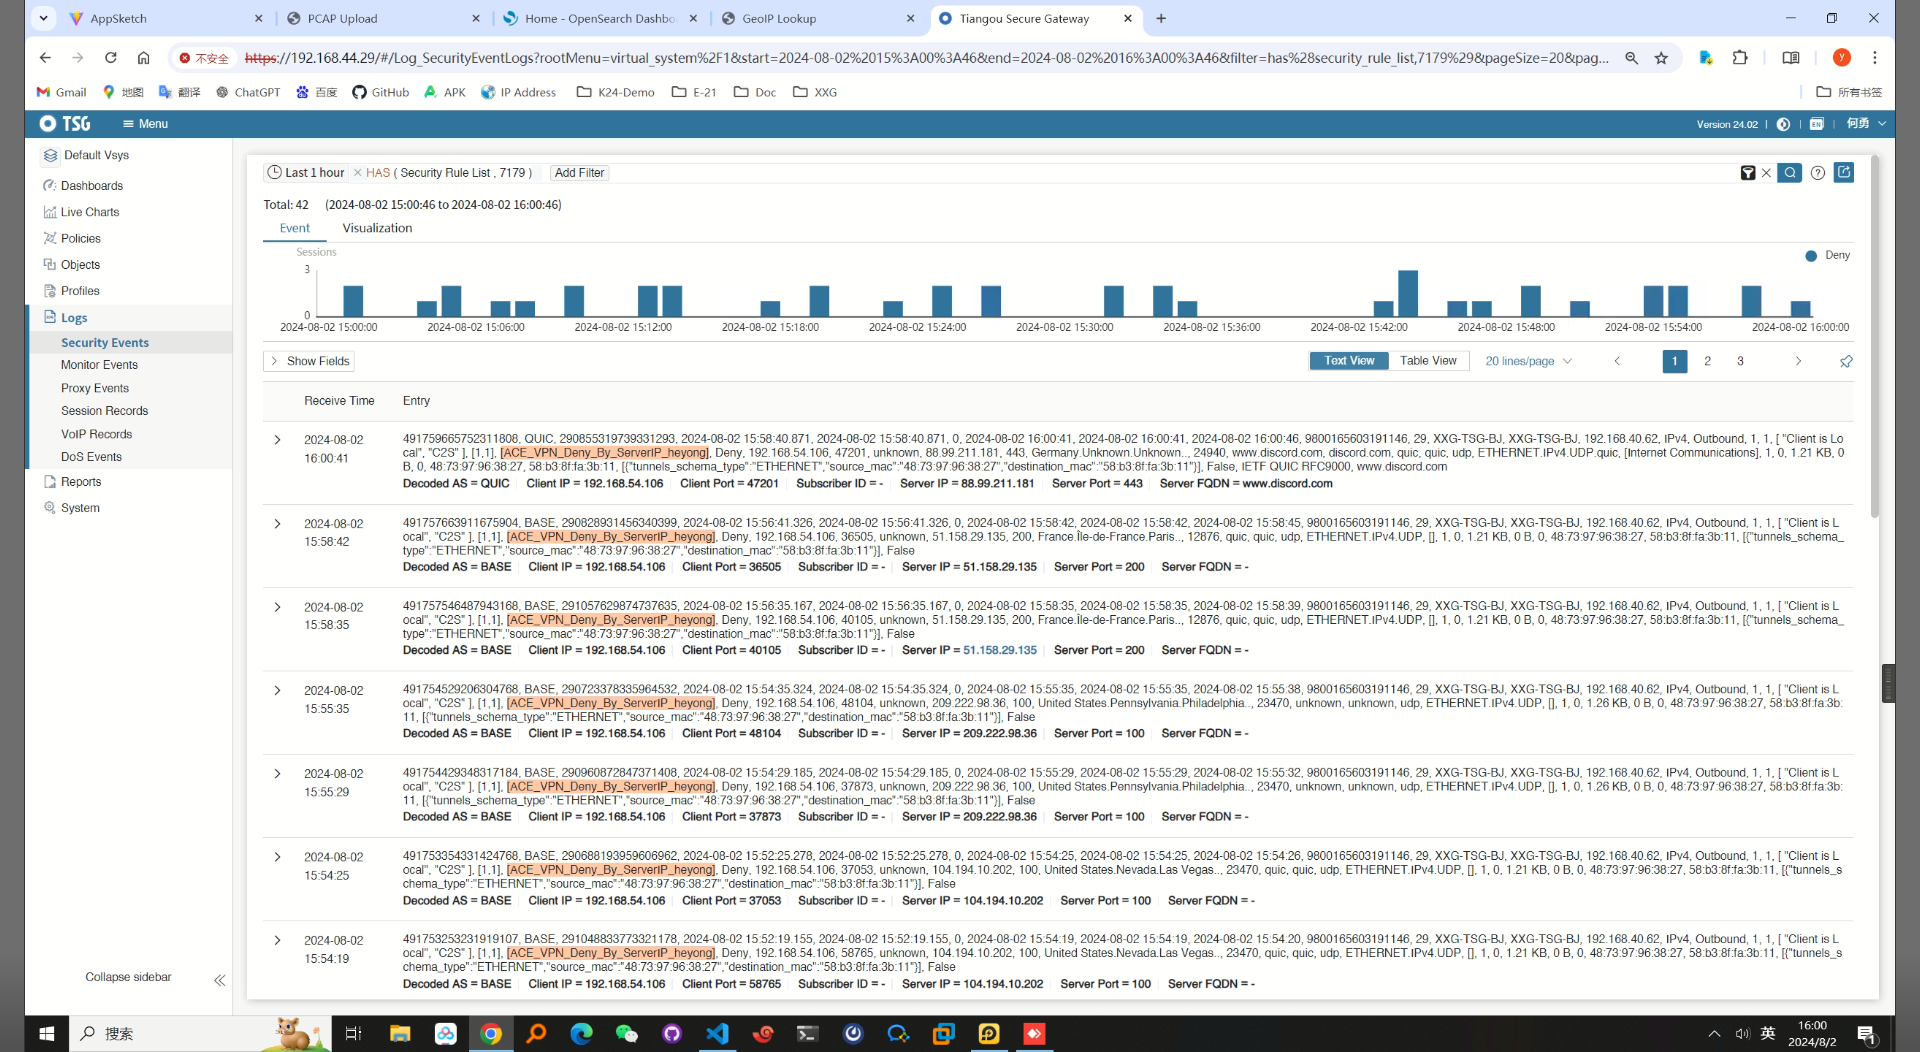The image size is (1920, 1052).
Task: Open the 20 lines/page dropdown
Action: 1527,361
